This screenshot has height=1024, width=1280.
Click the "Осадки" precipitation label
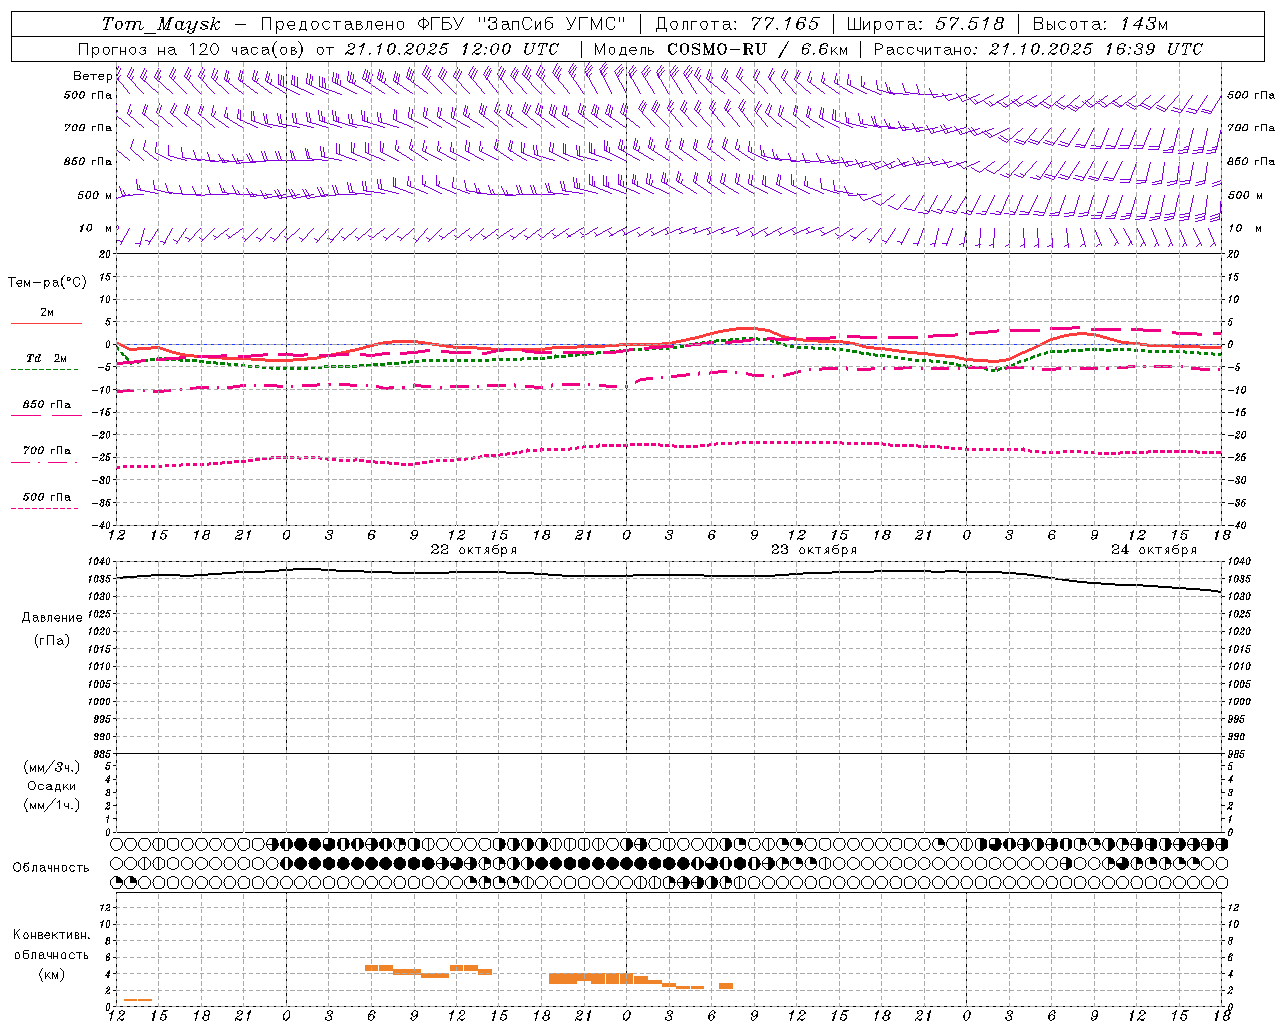[x=52, y=786]
